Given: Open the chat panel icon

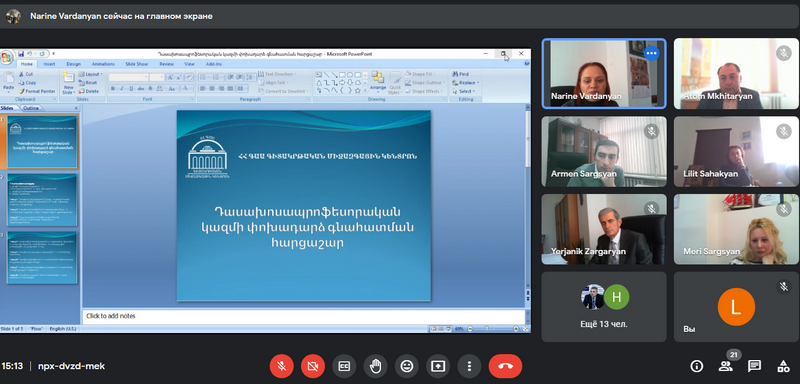Looking at the screenshot, I should 754,366.
